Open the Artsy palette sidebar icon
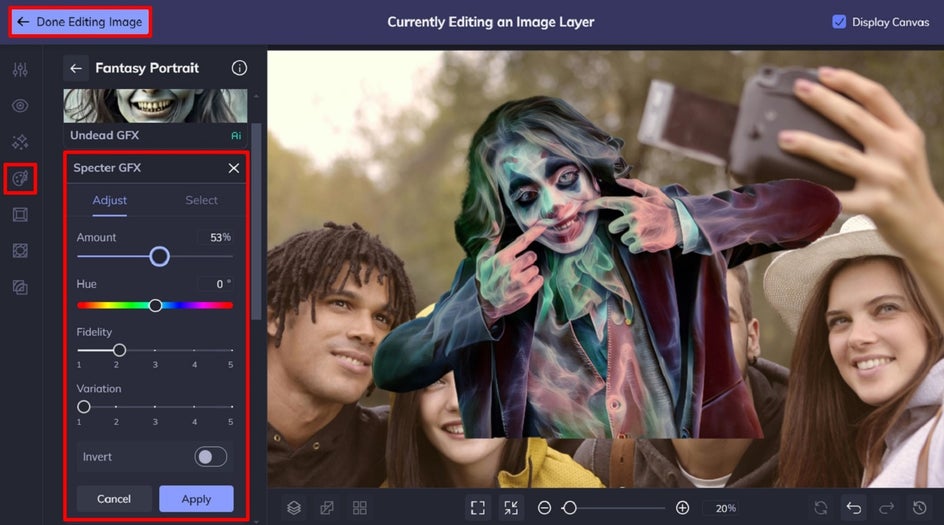The width and height of the screenshot is (944, 525). point(20,179)
